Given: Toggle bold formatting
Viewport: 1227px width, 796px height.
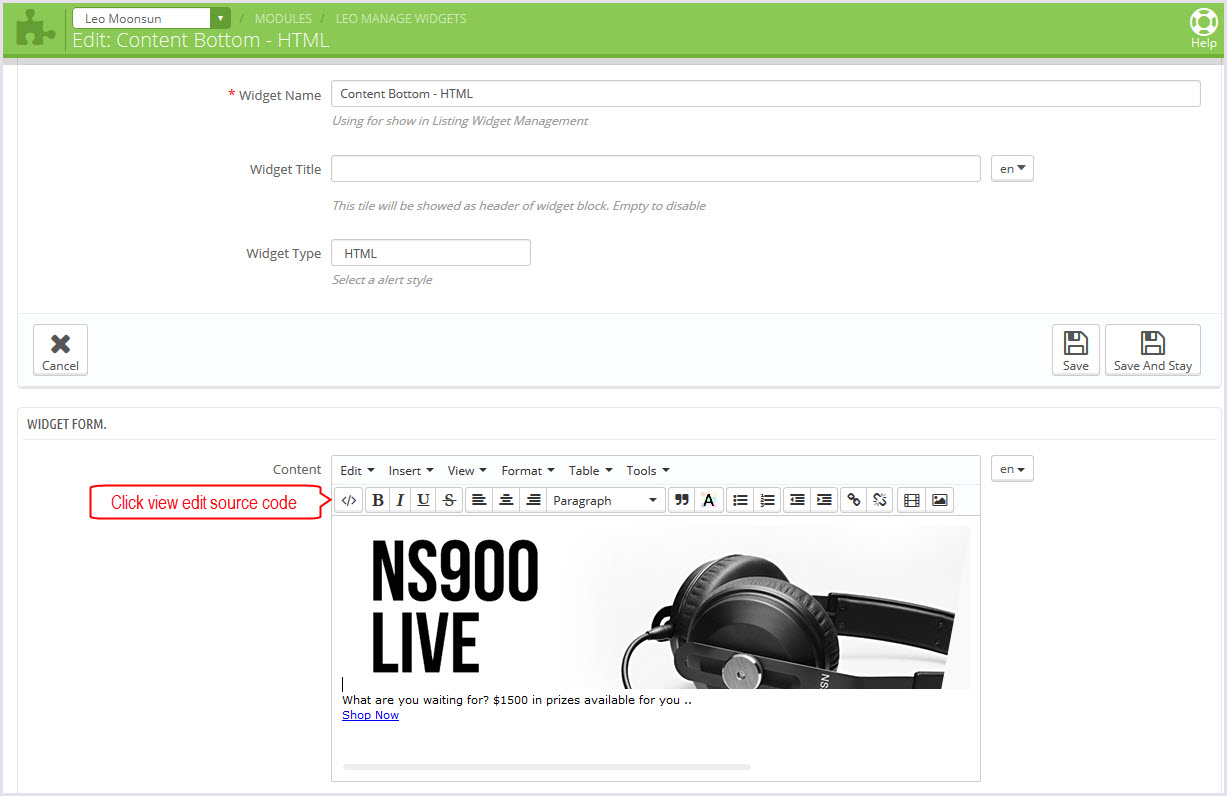Looking at the screenshot, I should tap(378, 500).
